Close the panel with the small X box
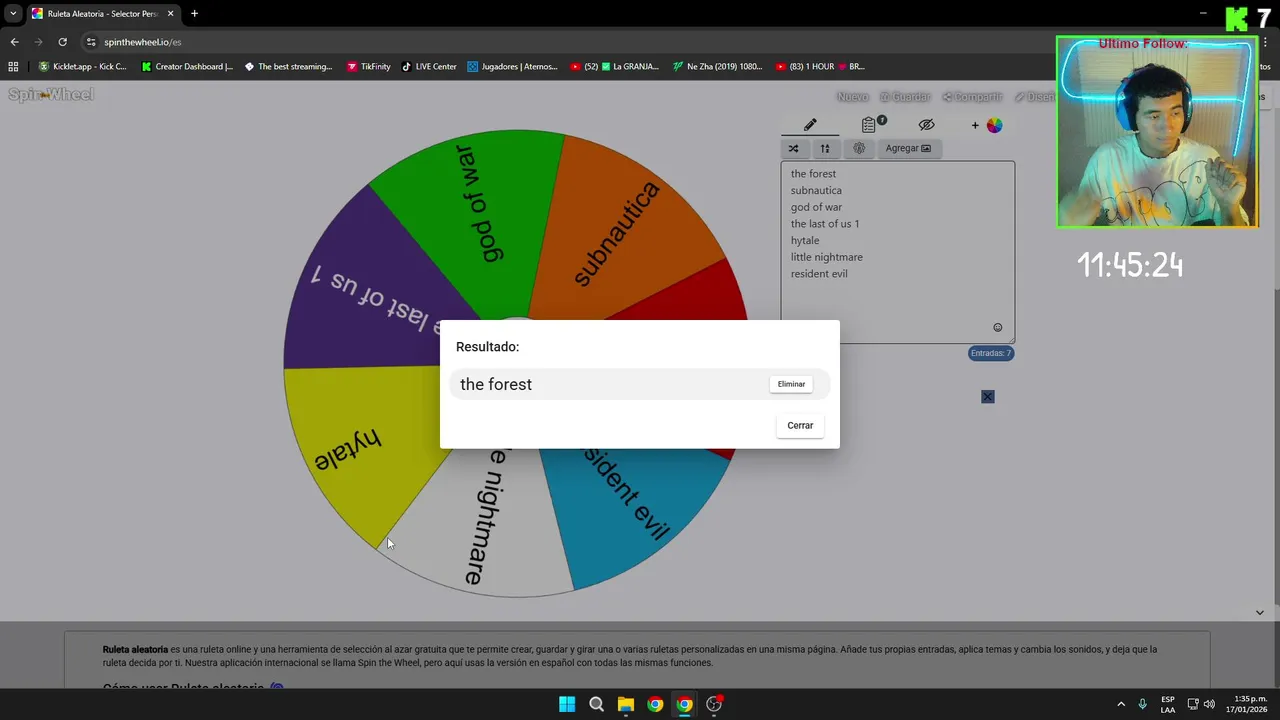The height and width of the screenshot is (720, 1280). [988, 397]
